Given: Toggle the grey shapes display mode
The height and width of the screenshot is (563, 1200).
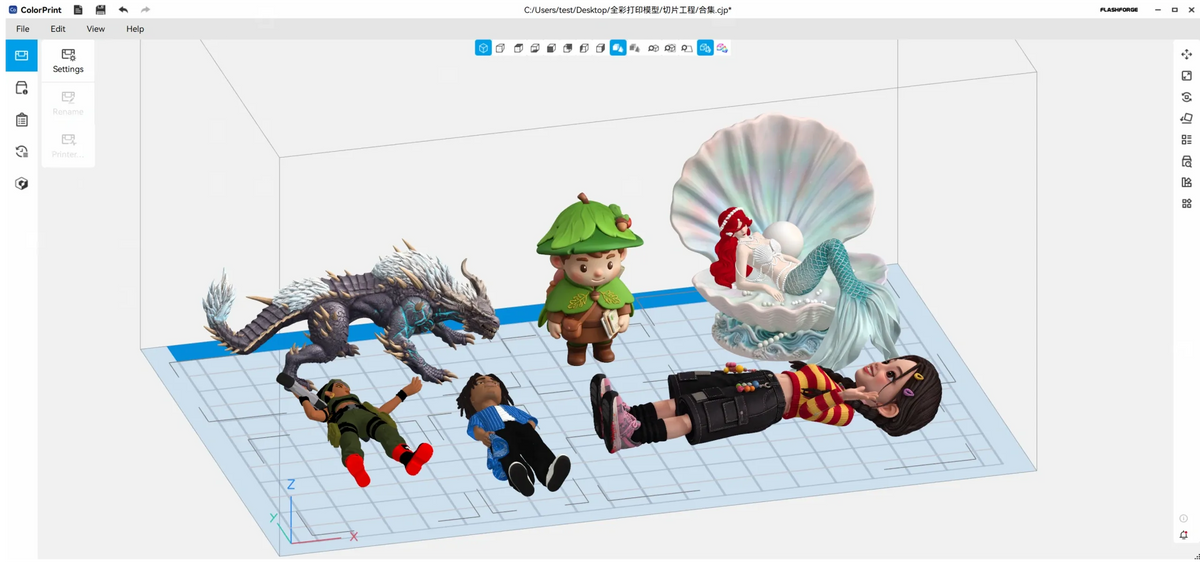Looking at the screenshot, I should (635, 47).
